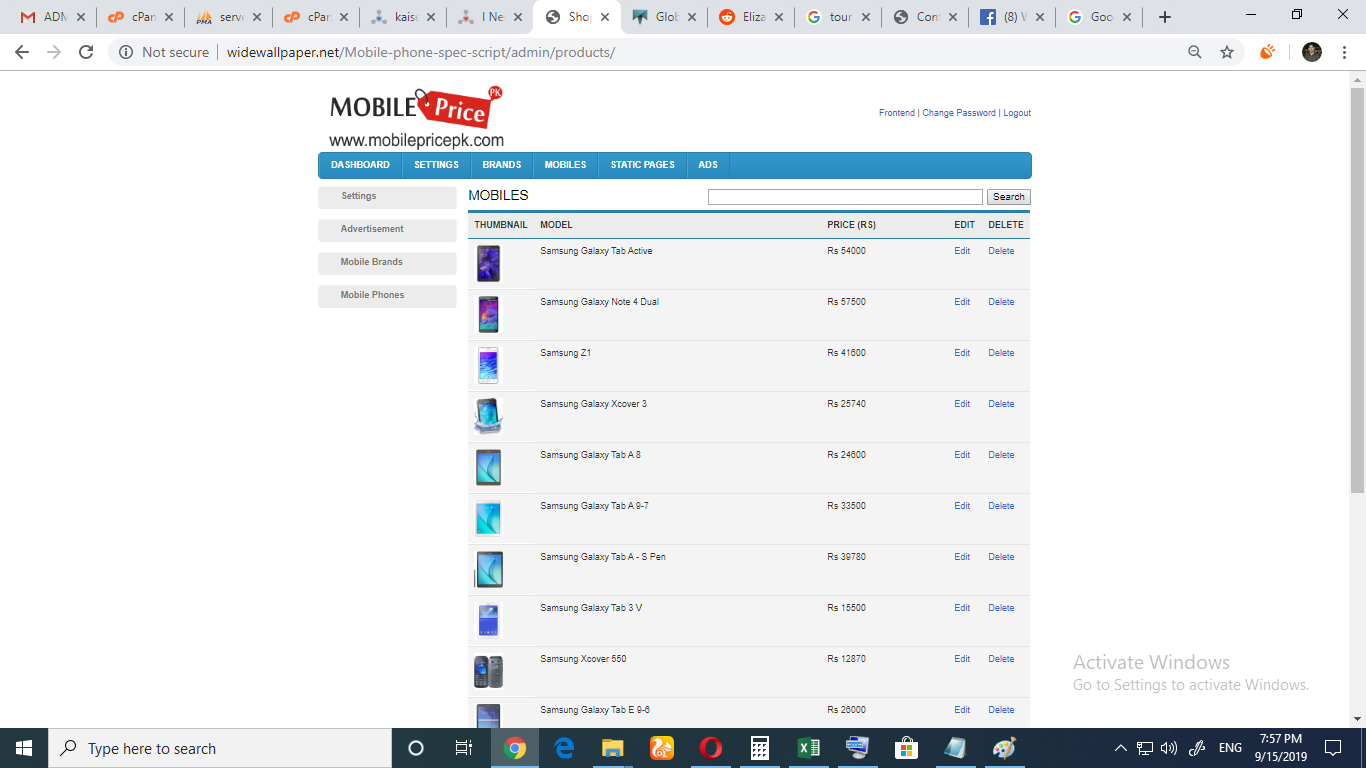Open the STATIC PAGES menu item

[643, 165]
